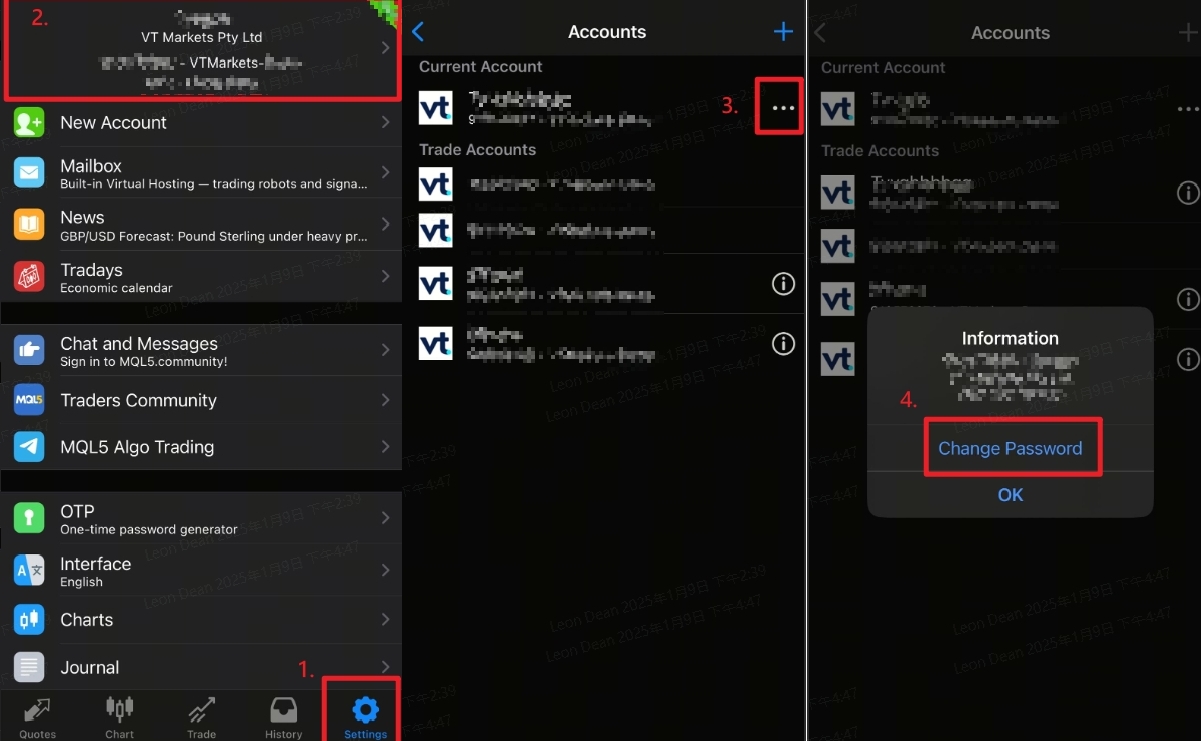Expand the Chat and Messages chevron

coord(385,350)
